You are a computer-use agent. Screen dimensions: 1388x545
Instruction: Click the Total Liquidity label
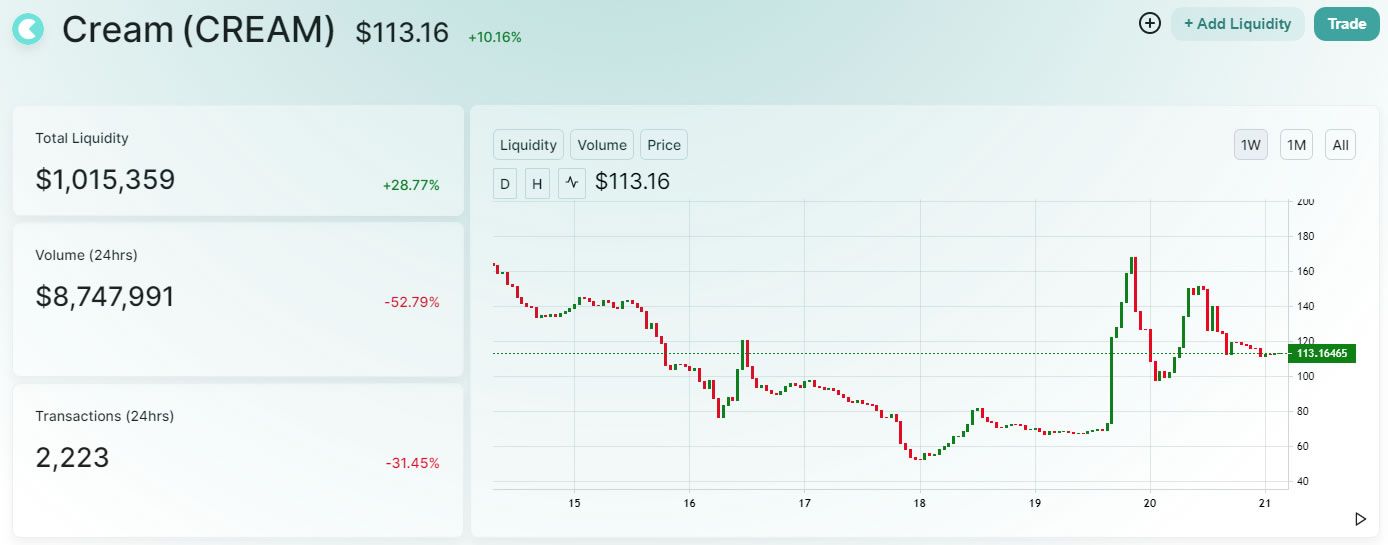click(x=82, y=138)
